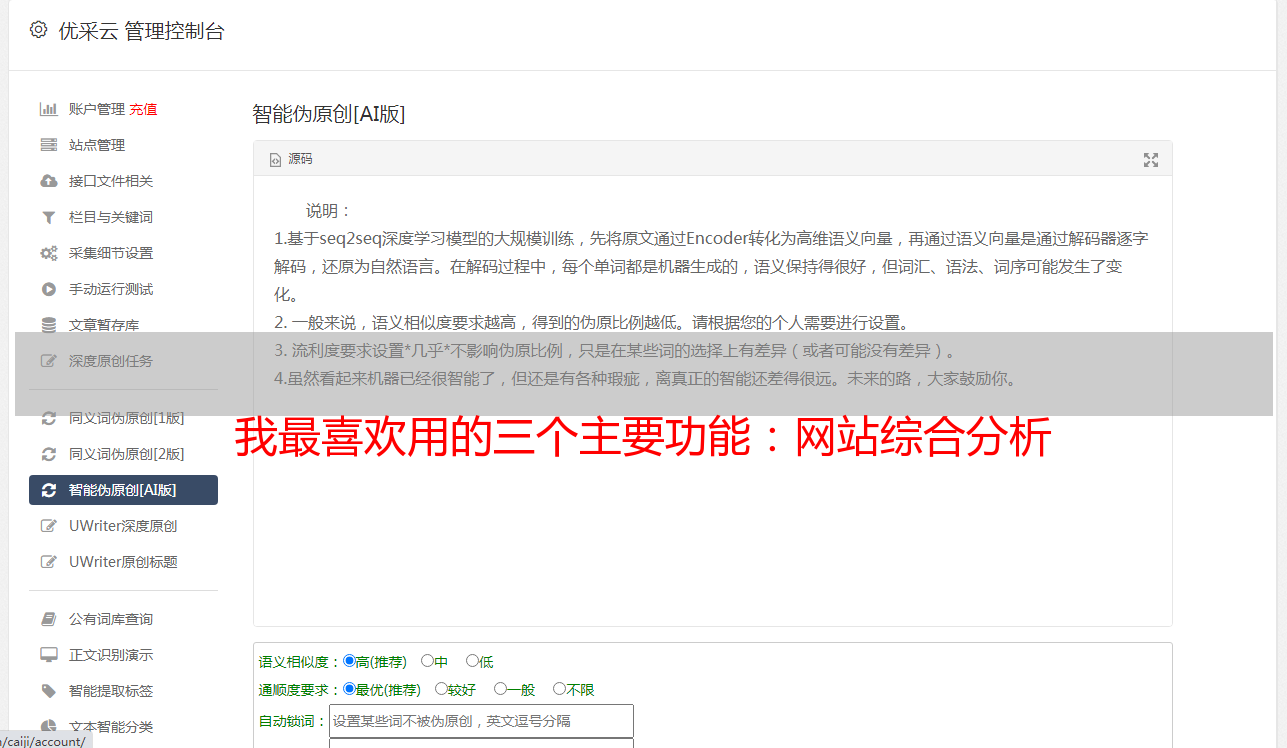1287x748 pixels.
Task: Click the 通顺度要求 label
Action: click(x=298, y=690)
